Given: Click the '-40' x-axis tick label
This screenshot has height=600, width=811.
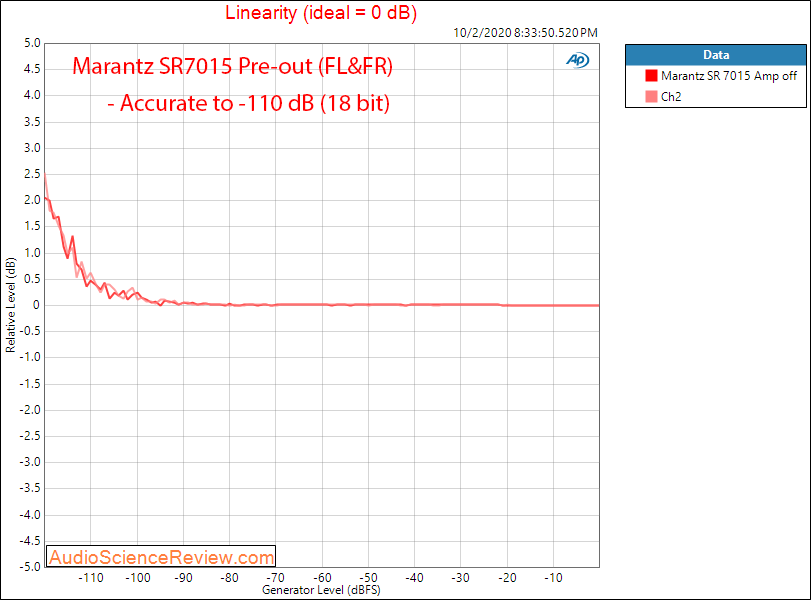Looking at the screenshot, I should click(x=414, y=578).
